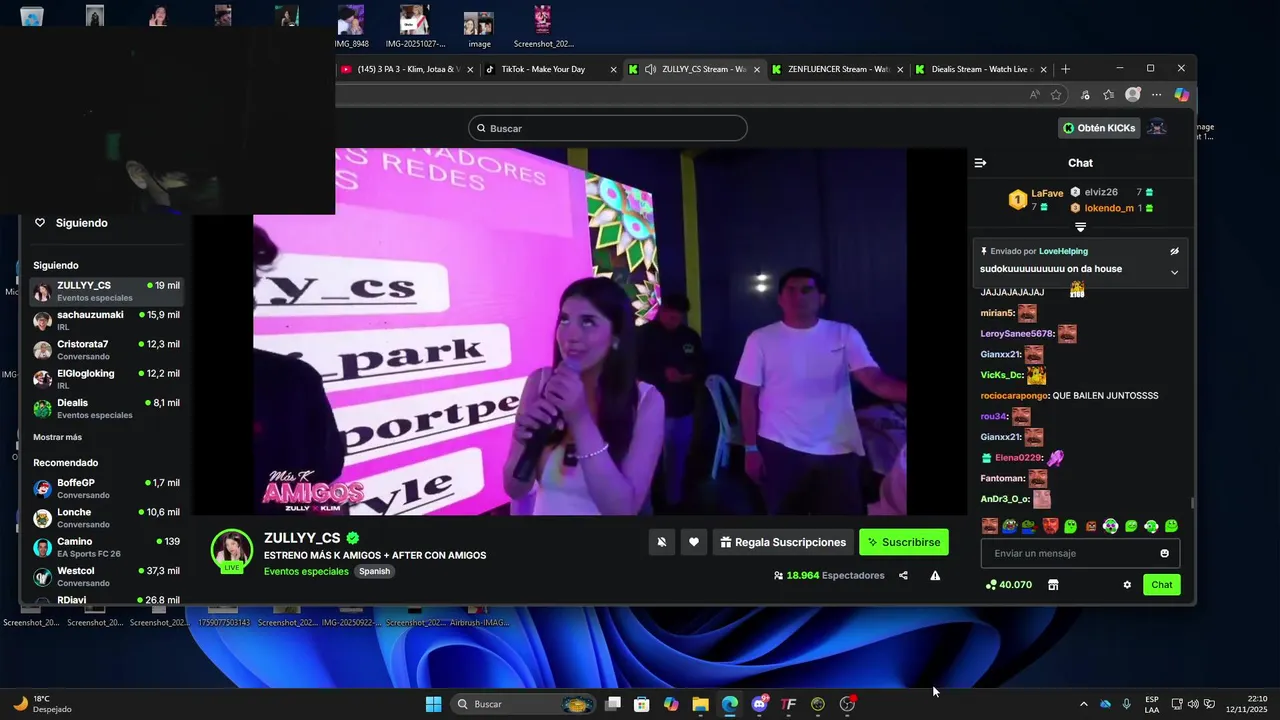
Task: Mute the ZULLYY_CS tab audio icon
Action: coord(651,69)
